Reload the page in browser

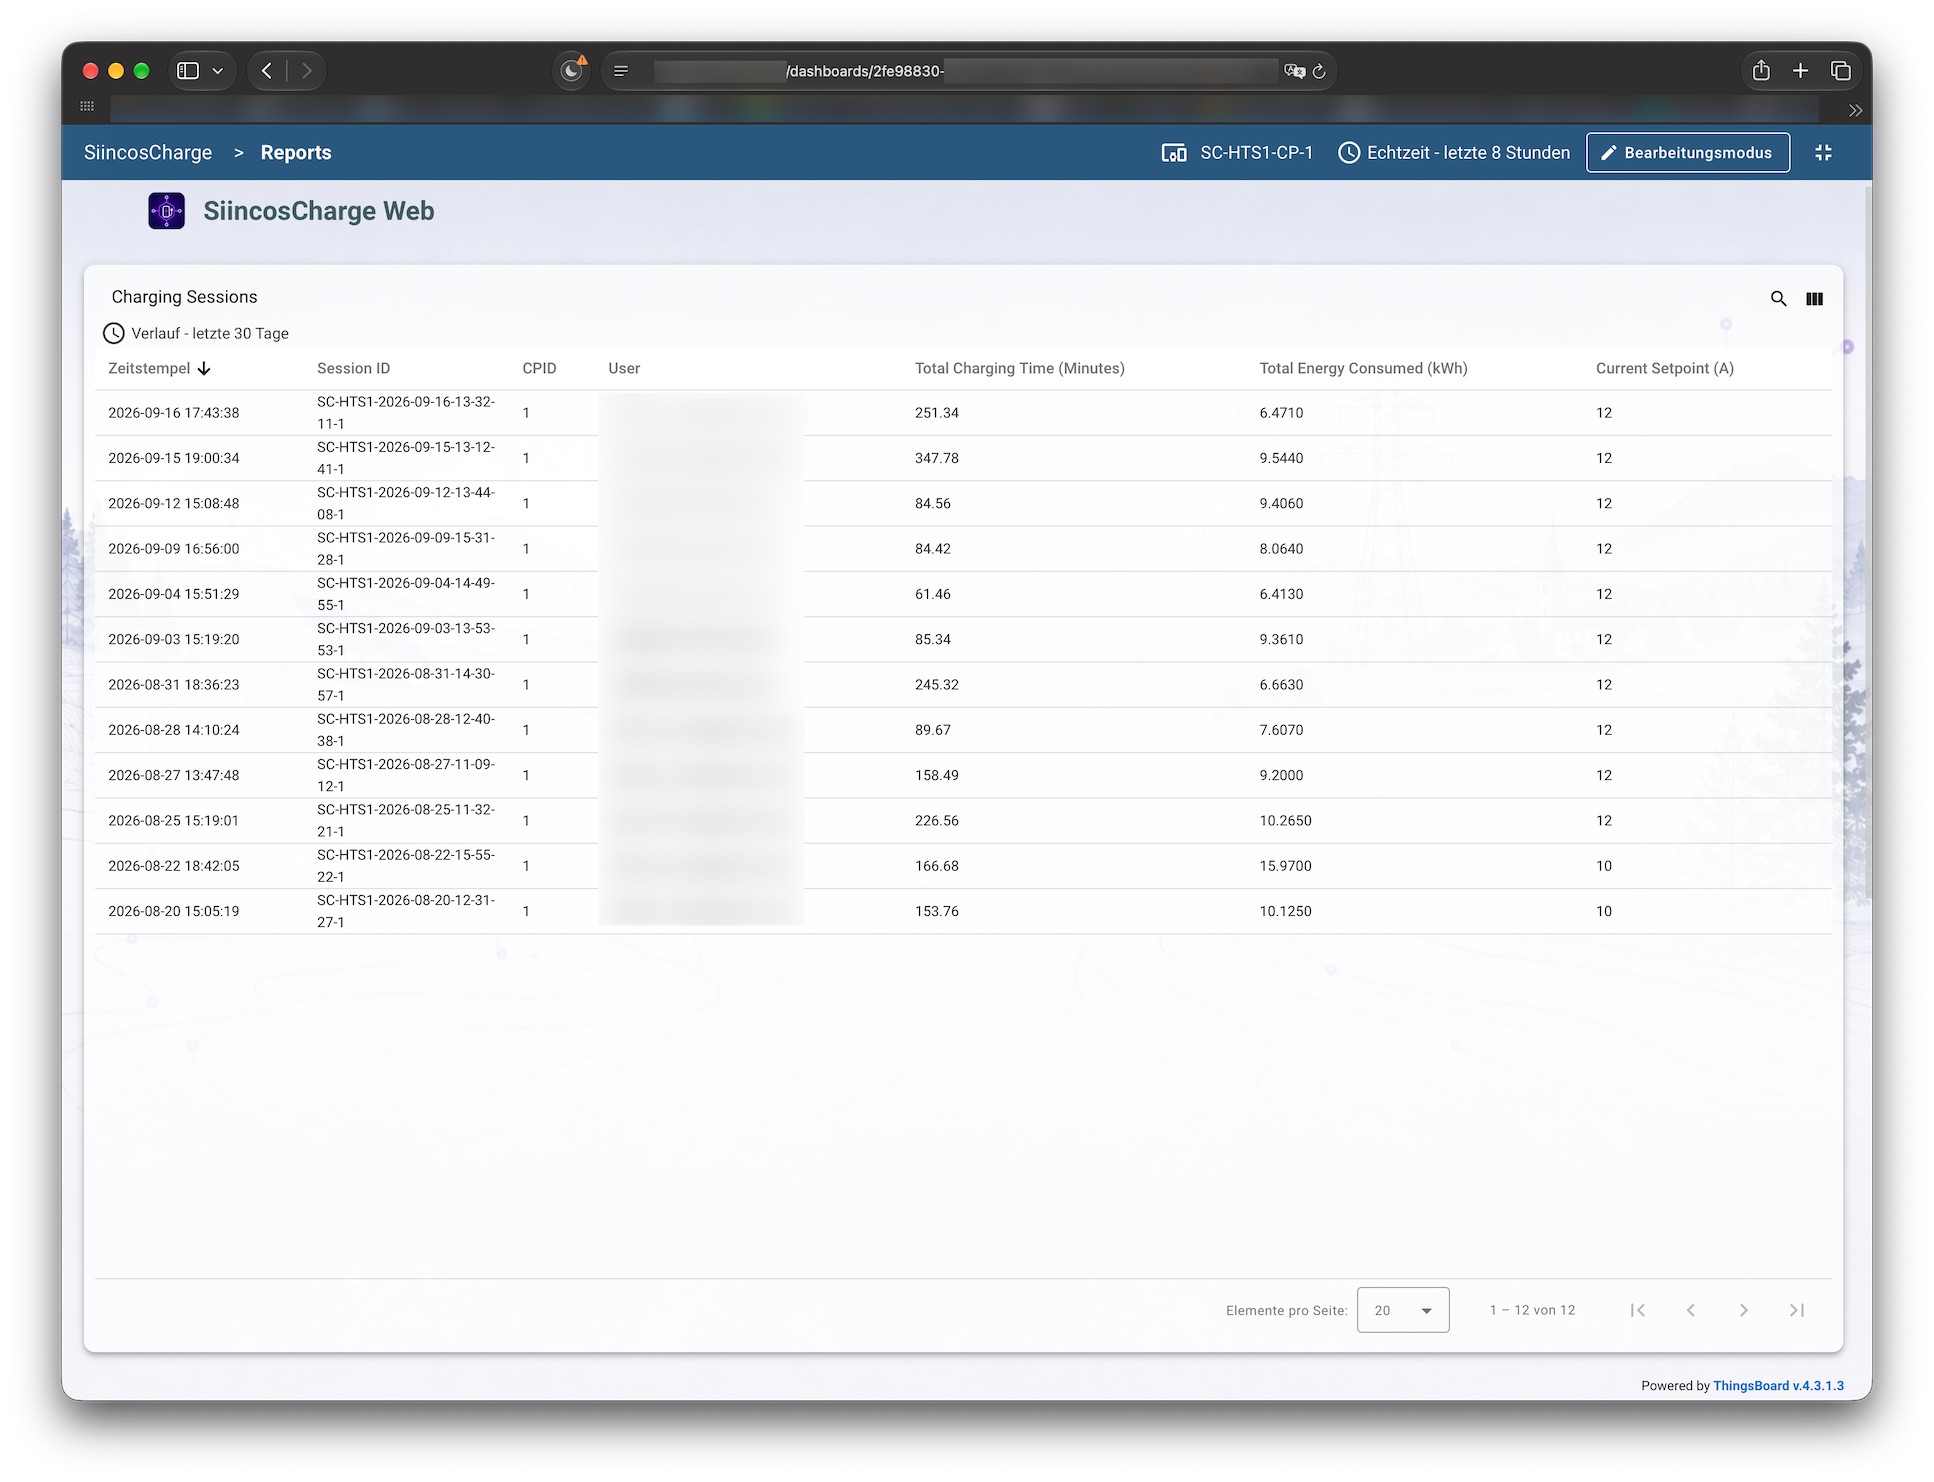pyautogui.click(x=1319, y=71)
